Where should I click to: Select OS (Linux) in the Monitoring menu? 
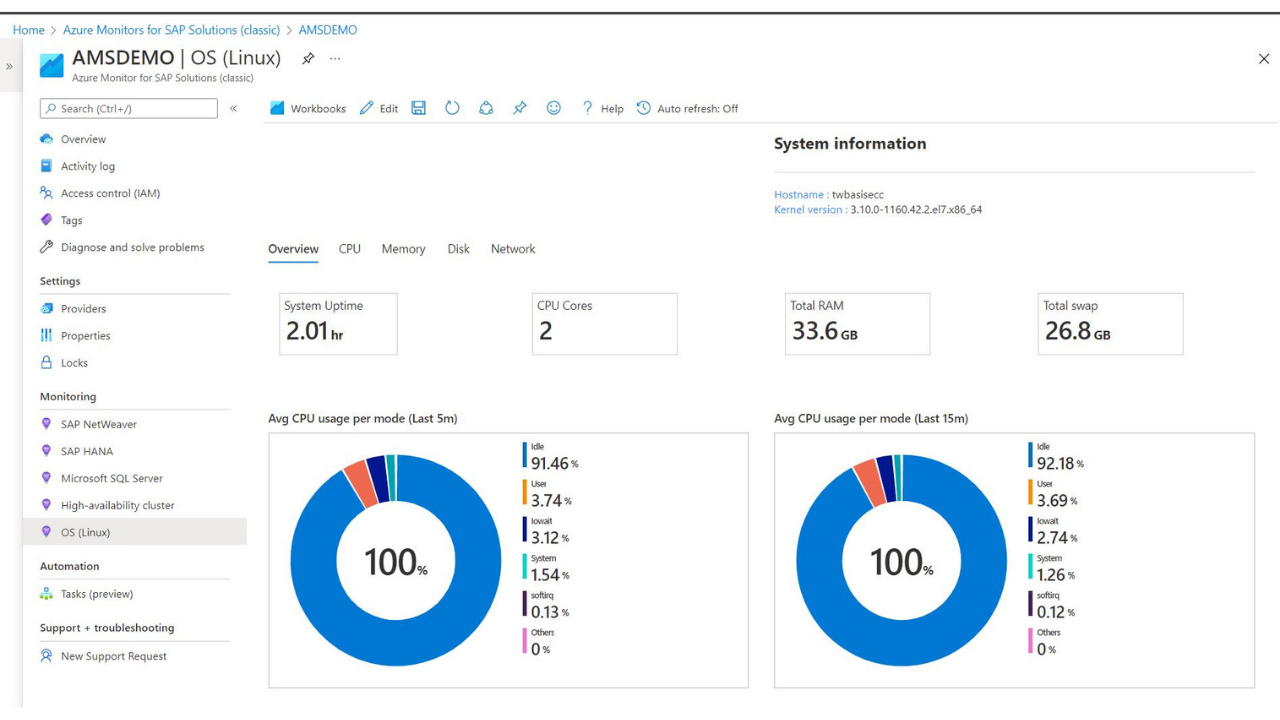click(135, 532)
